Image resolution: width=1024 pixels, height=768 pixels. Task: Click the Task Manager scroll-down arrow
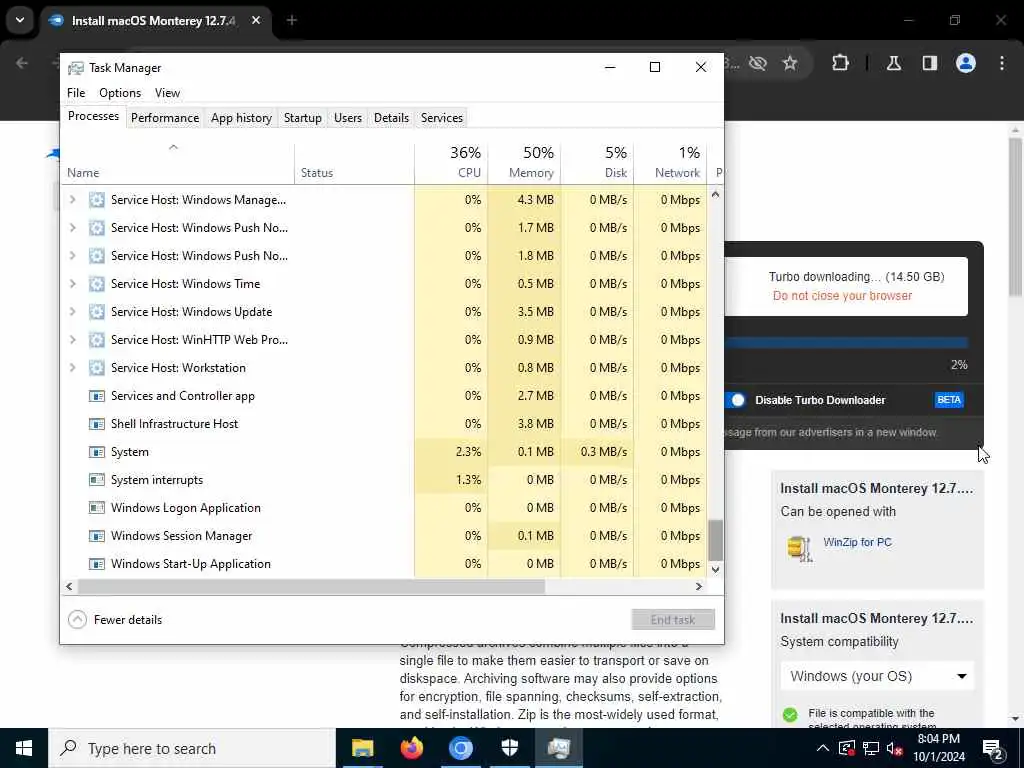[x=716, y=569]
